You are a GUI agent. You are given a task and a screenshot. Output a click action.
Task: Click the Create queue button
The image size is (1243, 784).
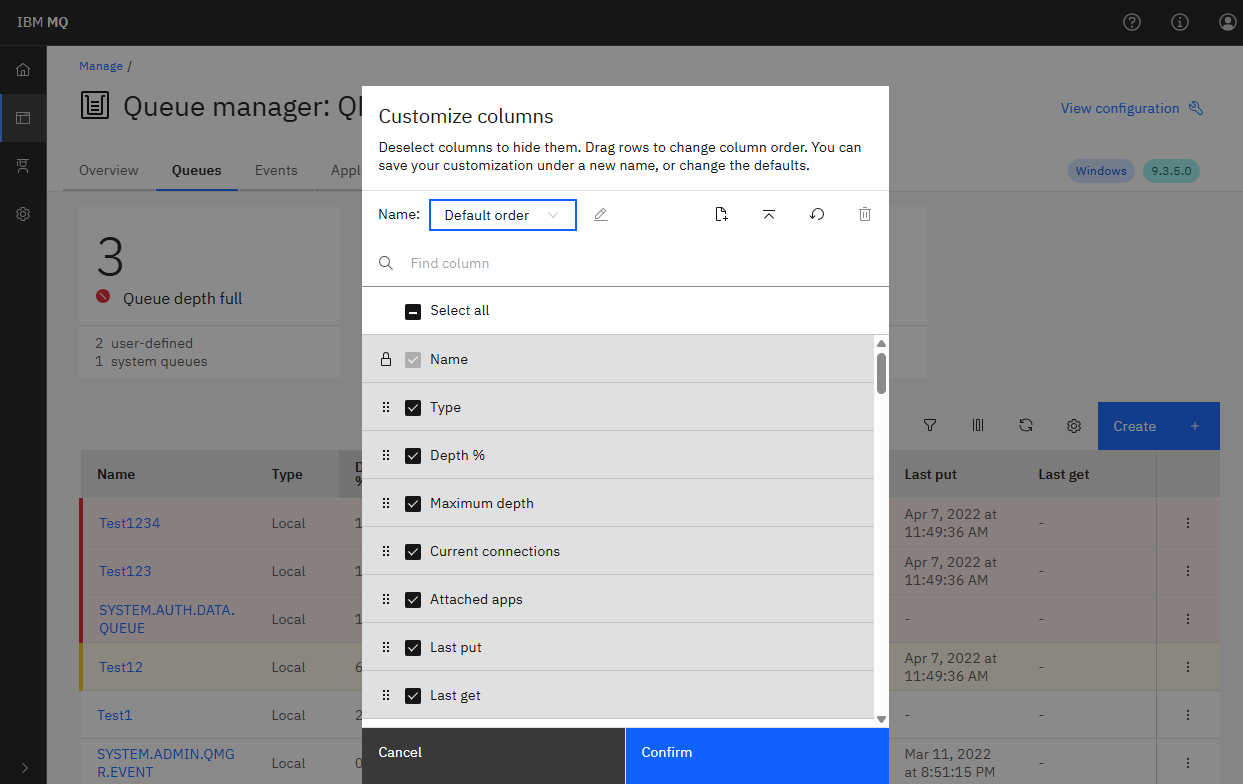(1159, 426)
